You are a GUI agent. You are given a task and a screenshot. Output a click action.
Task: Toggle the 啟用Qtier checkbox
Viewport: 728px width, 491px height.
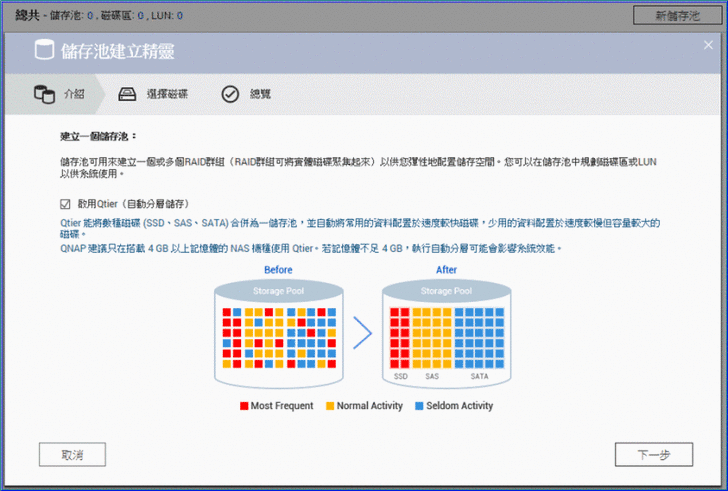[65, 204]
